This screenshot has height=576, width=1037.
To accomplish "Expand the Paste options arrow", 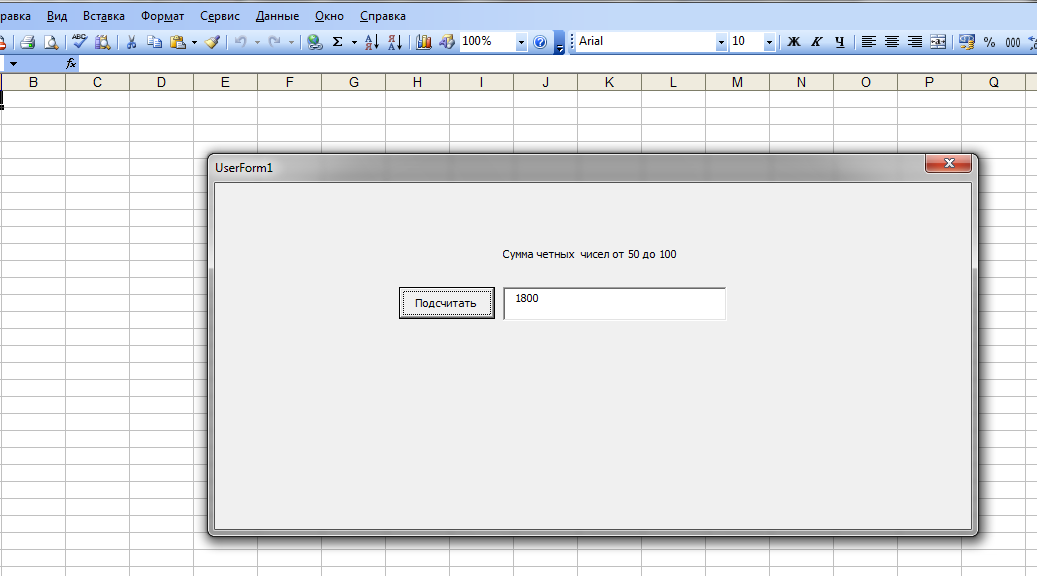I will click(194, 42).
